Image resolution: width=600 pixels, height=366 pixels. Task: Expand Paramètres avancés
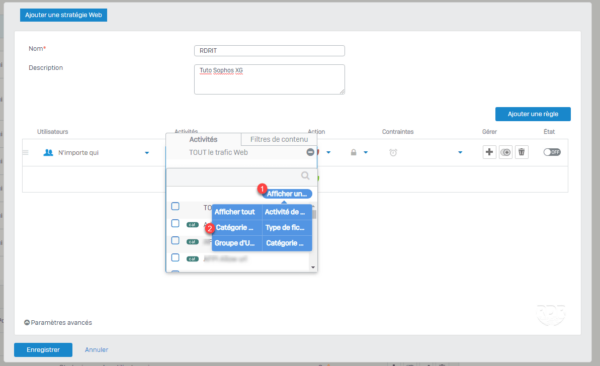point(58,322)
